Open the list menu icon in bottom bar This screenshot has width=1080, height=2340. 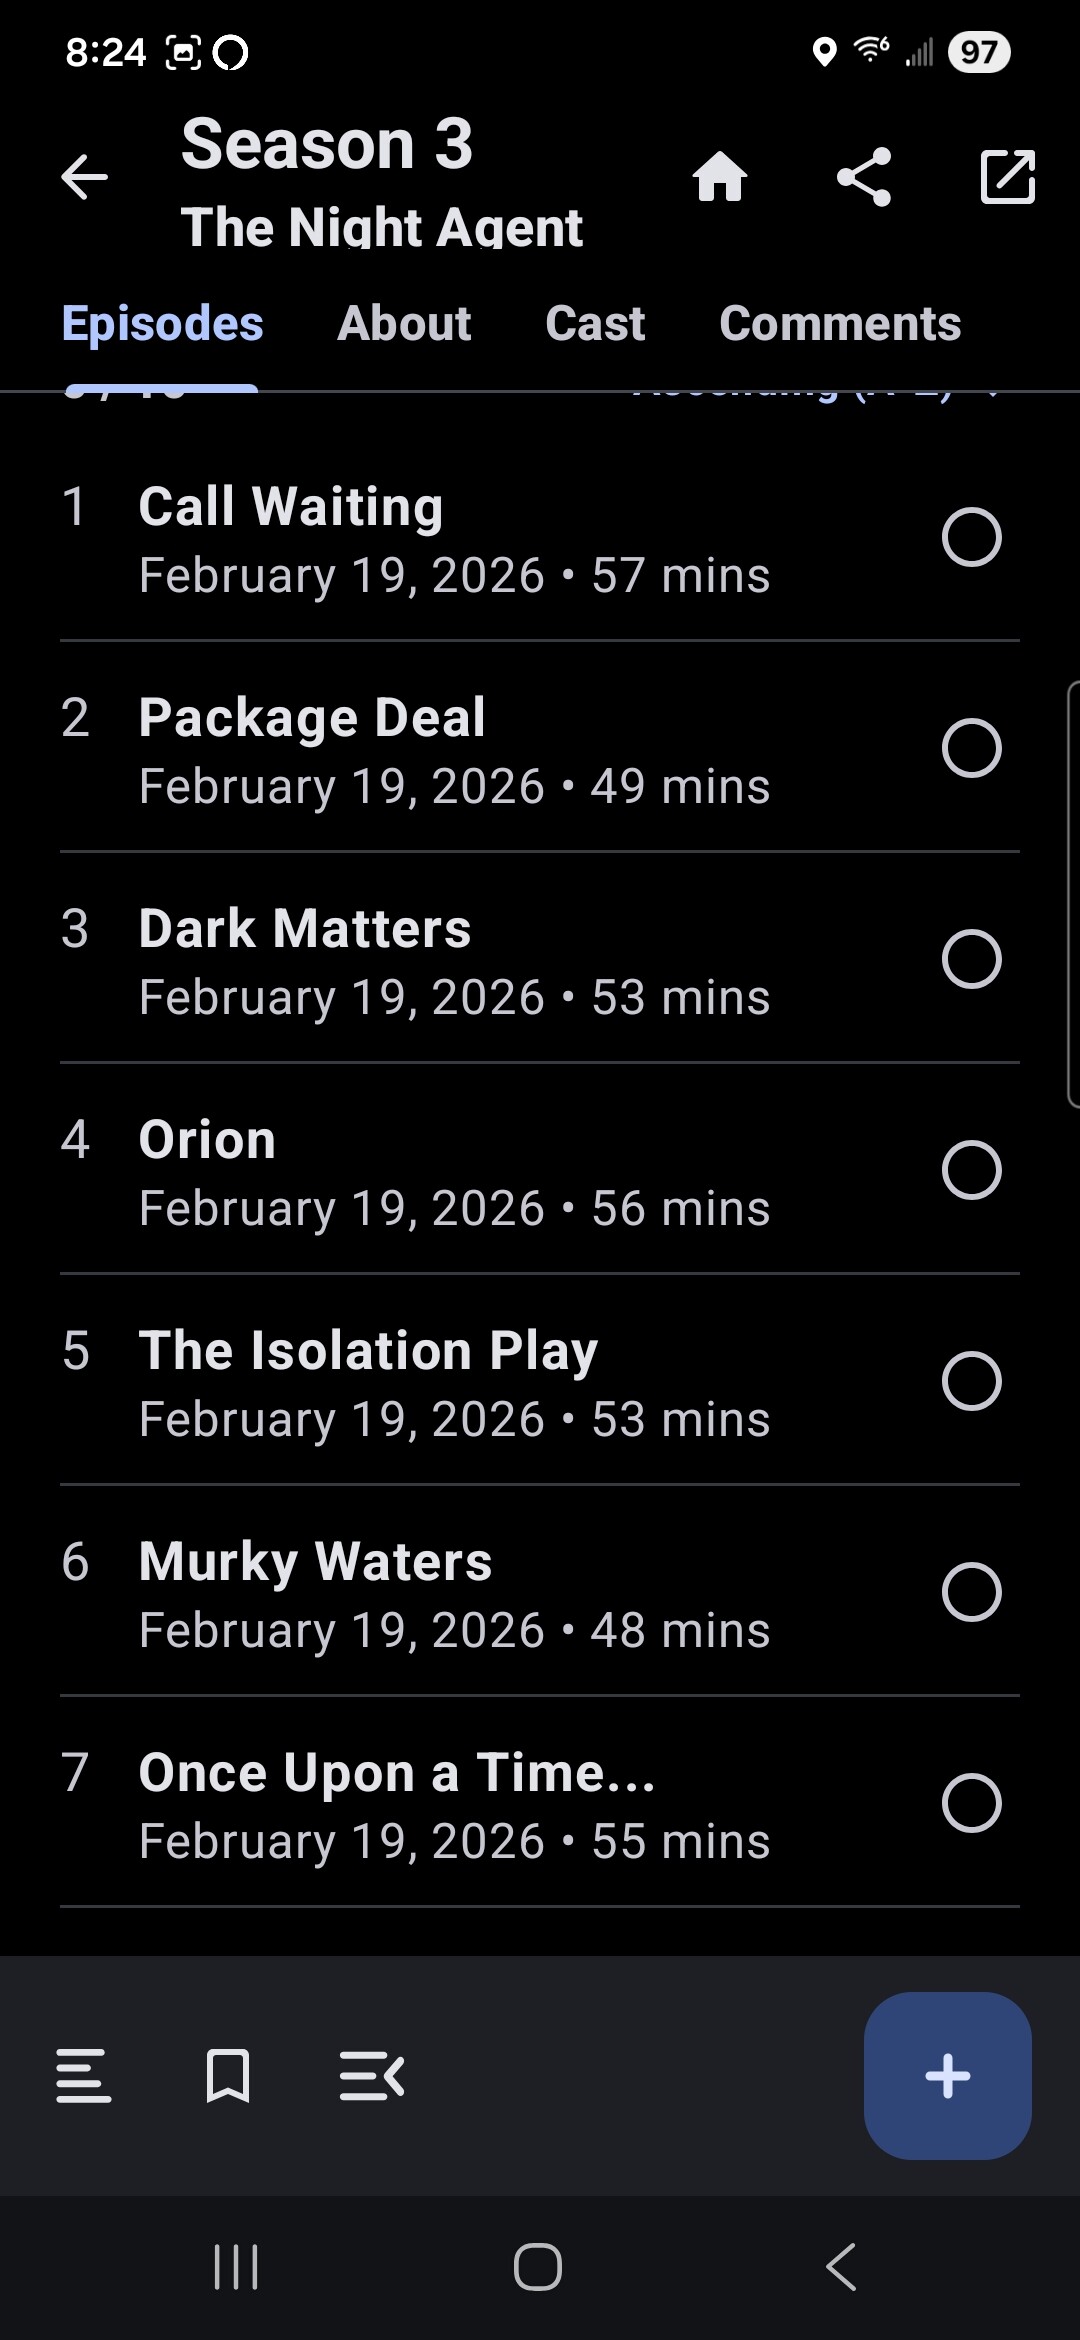[x=84, y=2076]
